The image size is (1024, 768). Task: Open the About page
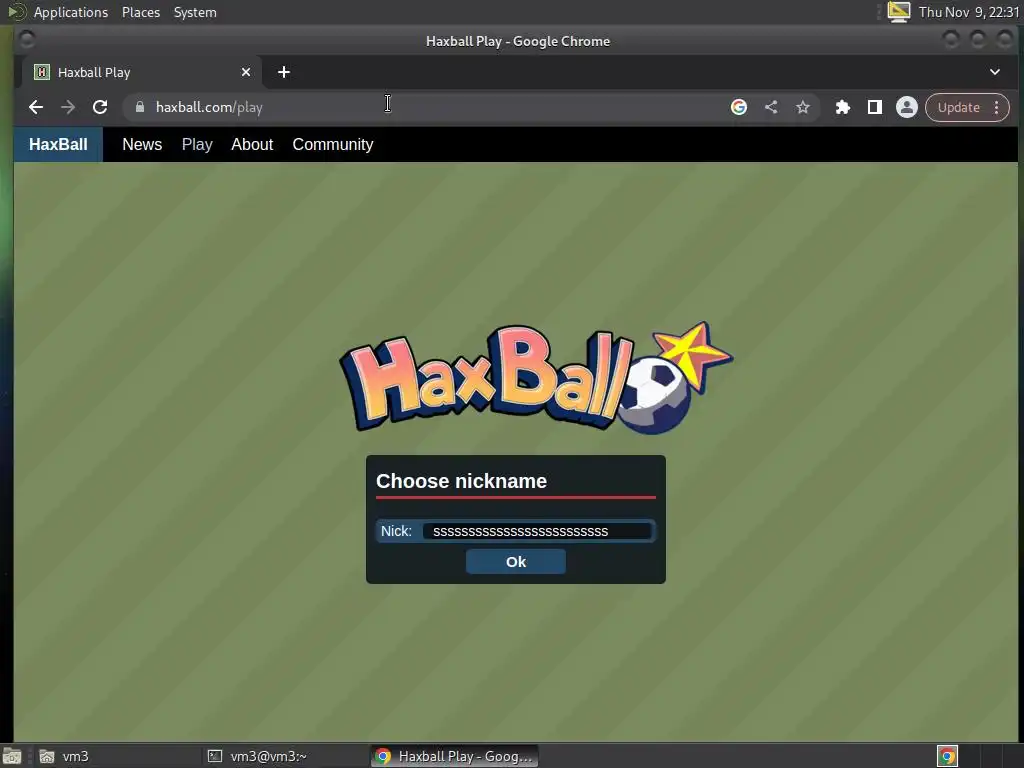pyautogui.click(x=252, y=144)
